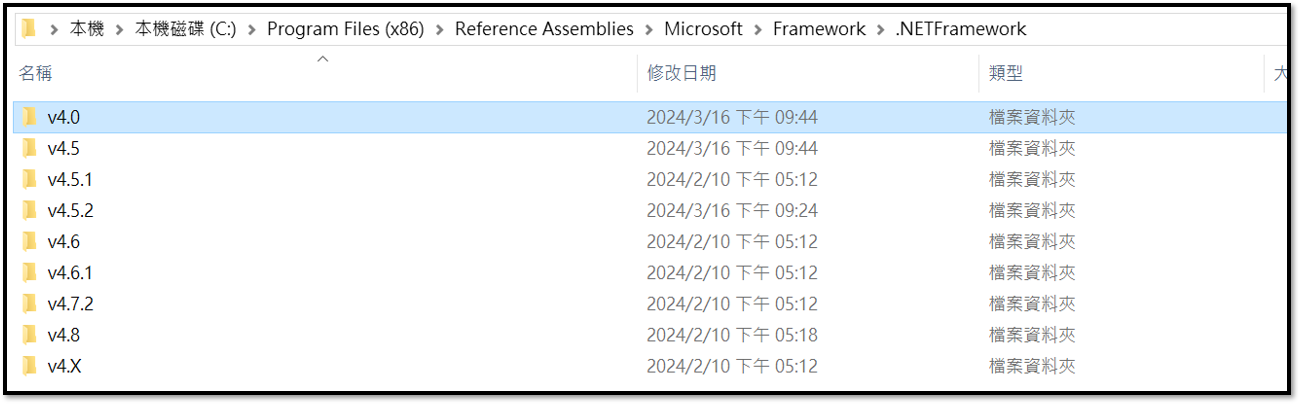The image size is (1300, 404).
Task: Click the v4.7.2 folder icon
Action: tap(30, 303)
